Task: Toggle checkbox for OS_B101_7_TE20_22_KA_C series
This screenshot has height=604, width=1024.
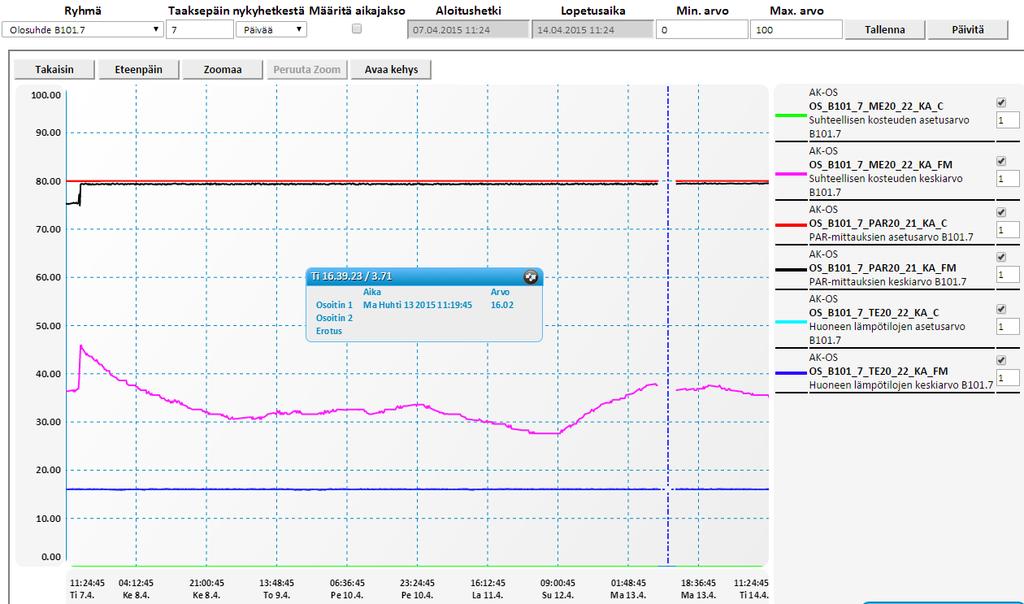Action: click(1001, 309)
